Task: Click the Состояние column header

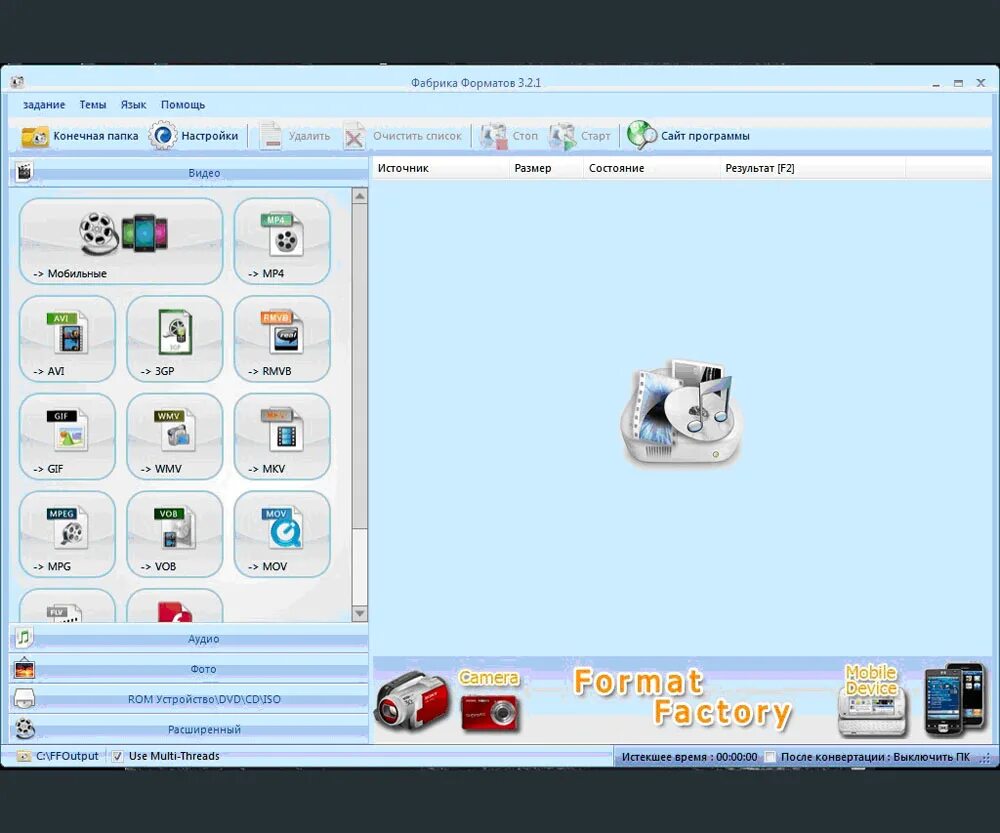Action: (x=652, y=168)
